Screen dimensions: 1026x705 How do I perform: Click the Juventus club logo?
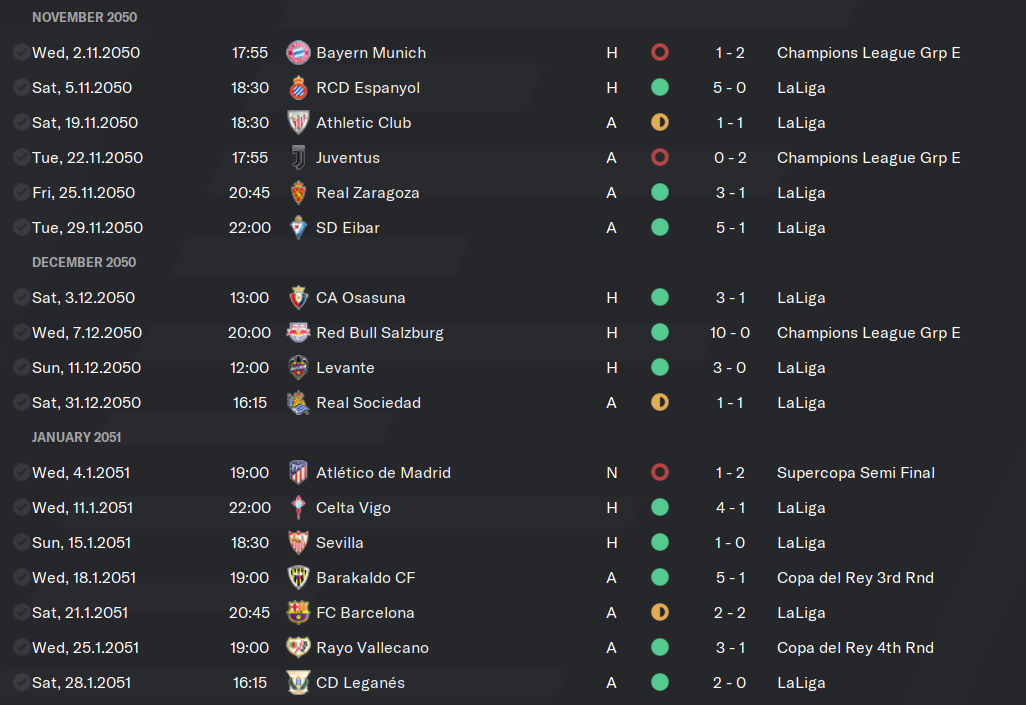coord(298,158)
